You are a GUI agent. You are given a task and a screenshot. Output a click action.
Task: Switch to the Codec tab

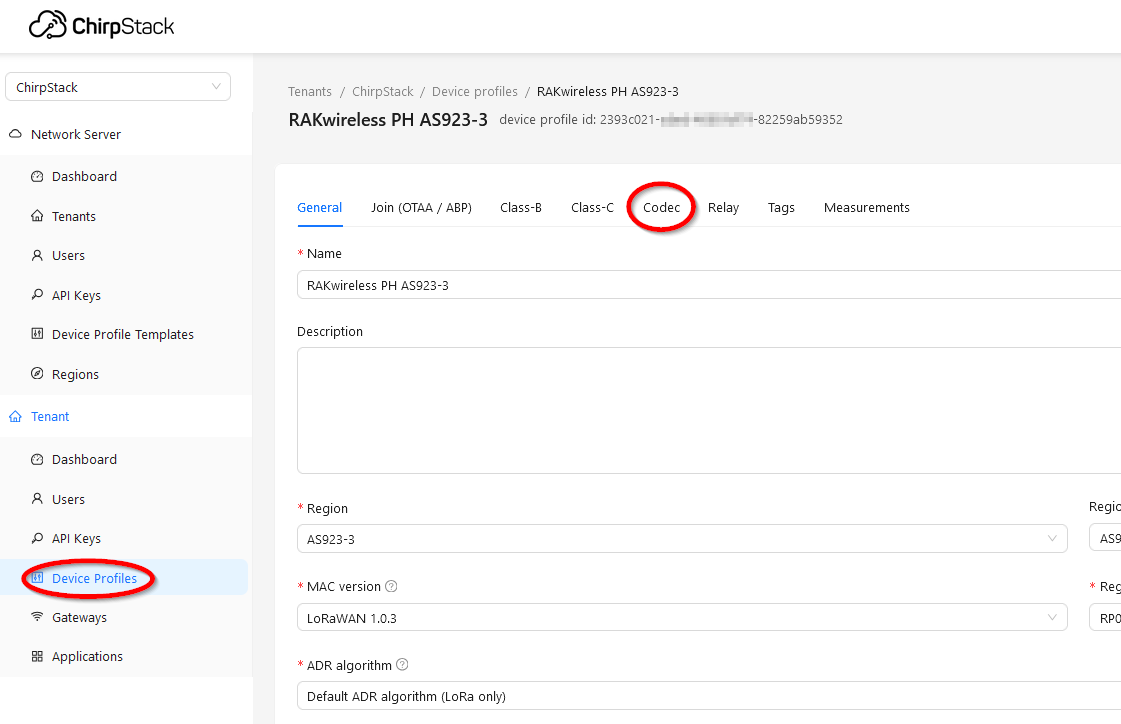point(661,208)
